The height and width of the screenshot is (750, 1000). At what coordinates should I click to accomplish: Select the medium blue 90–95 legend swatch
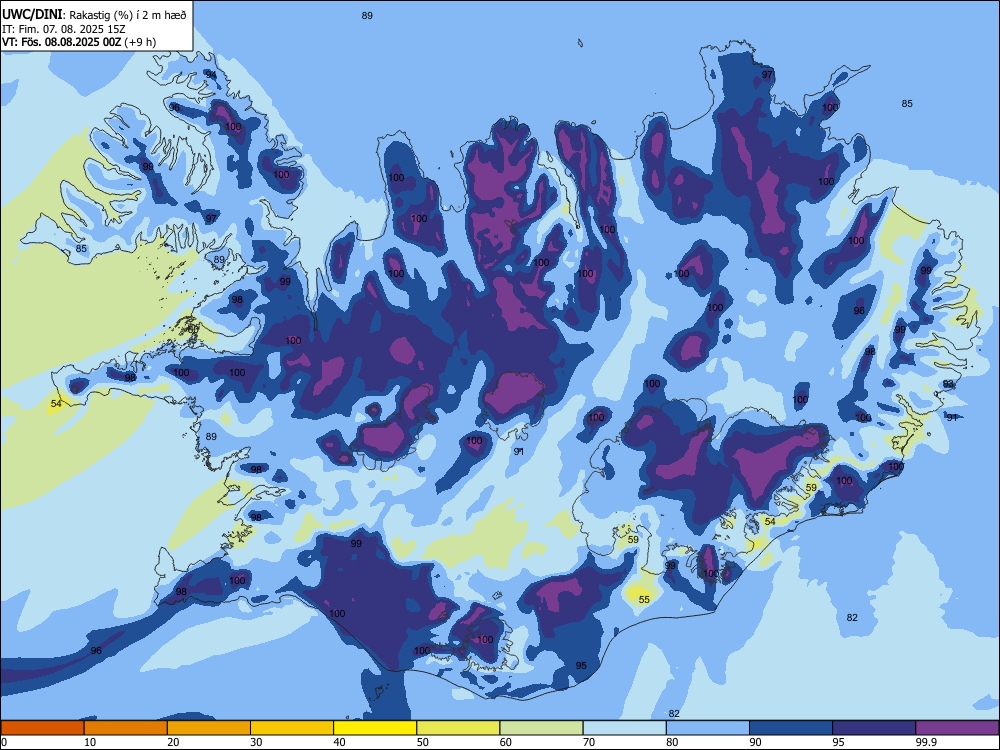(791, 728)
